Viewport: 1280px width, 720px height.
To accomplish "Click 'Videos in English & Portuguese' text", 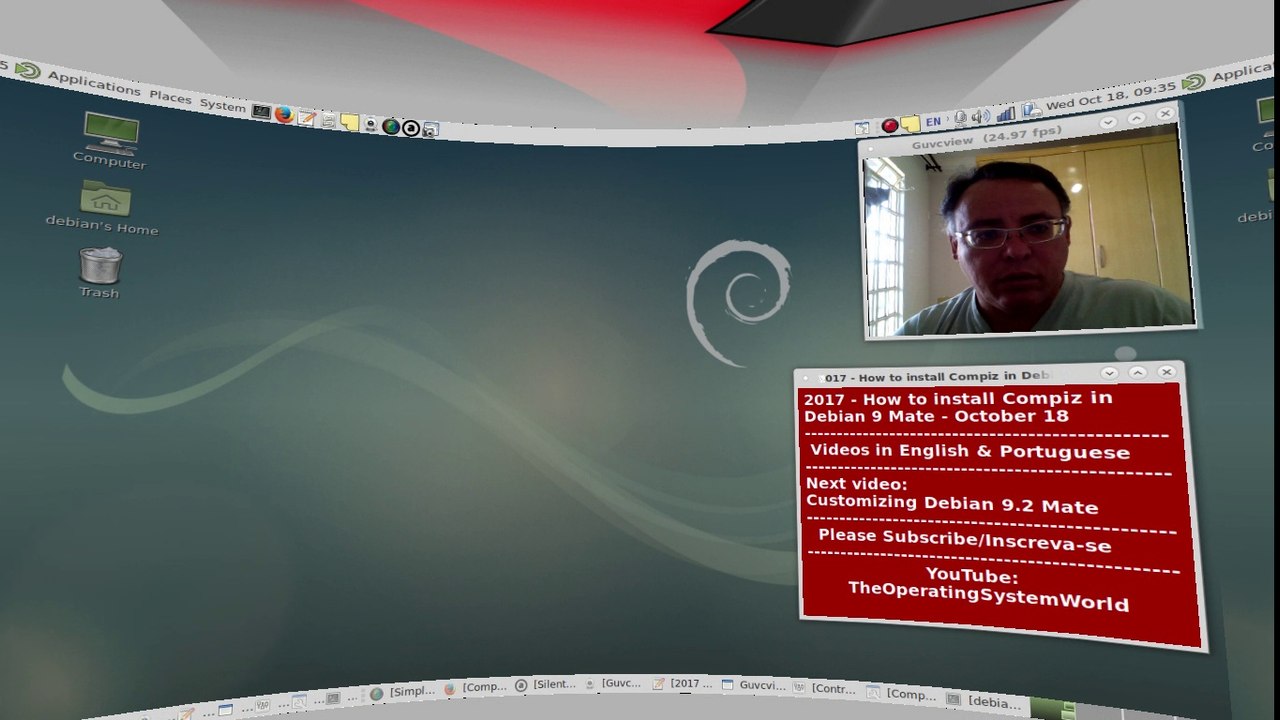I will pos(969,451).
